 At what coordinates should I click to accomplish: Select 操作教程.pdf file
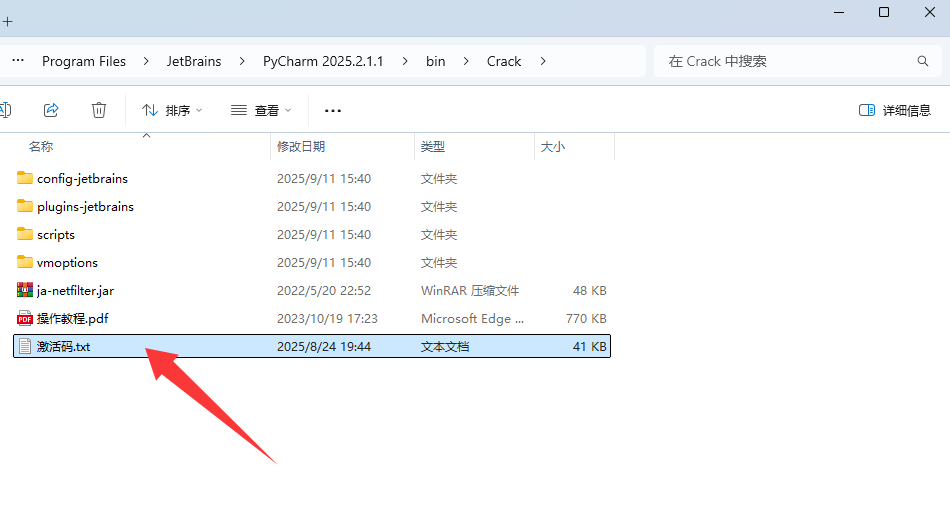pos(312,318)
